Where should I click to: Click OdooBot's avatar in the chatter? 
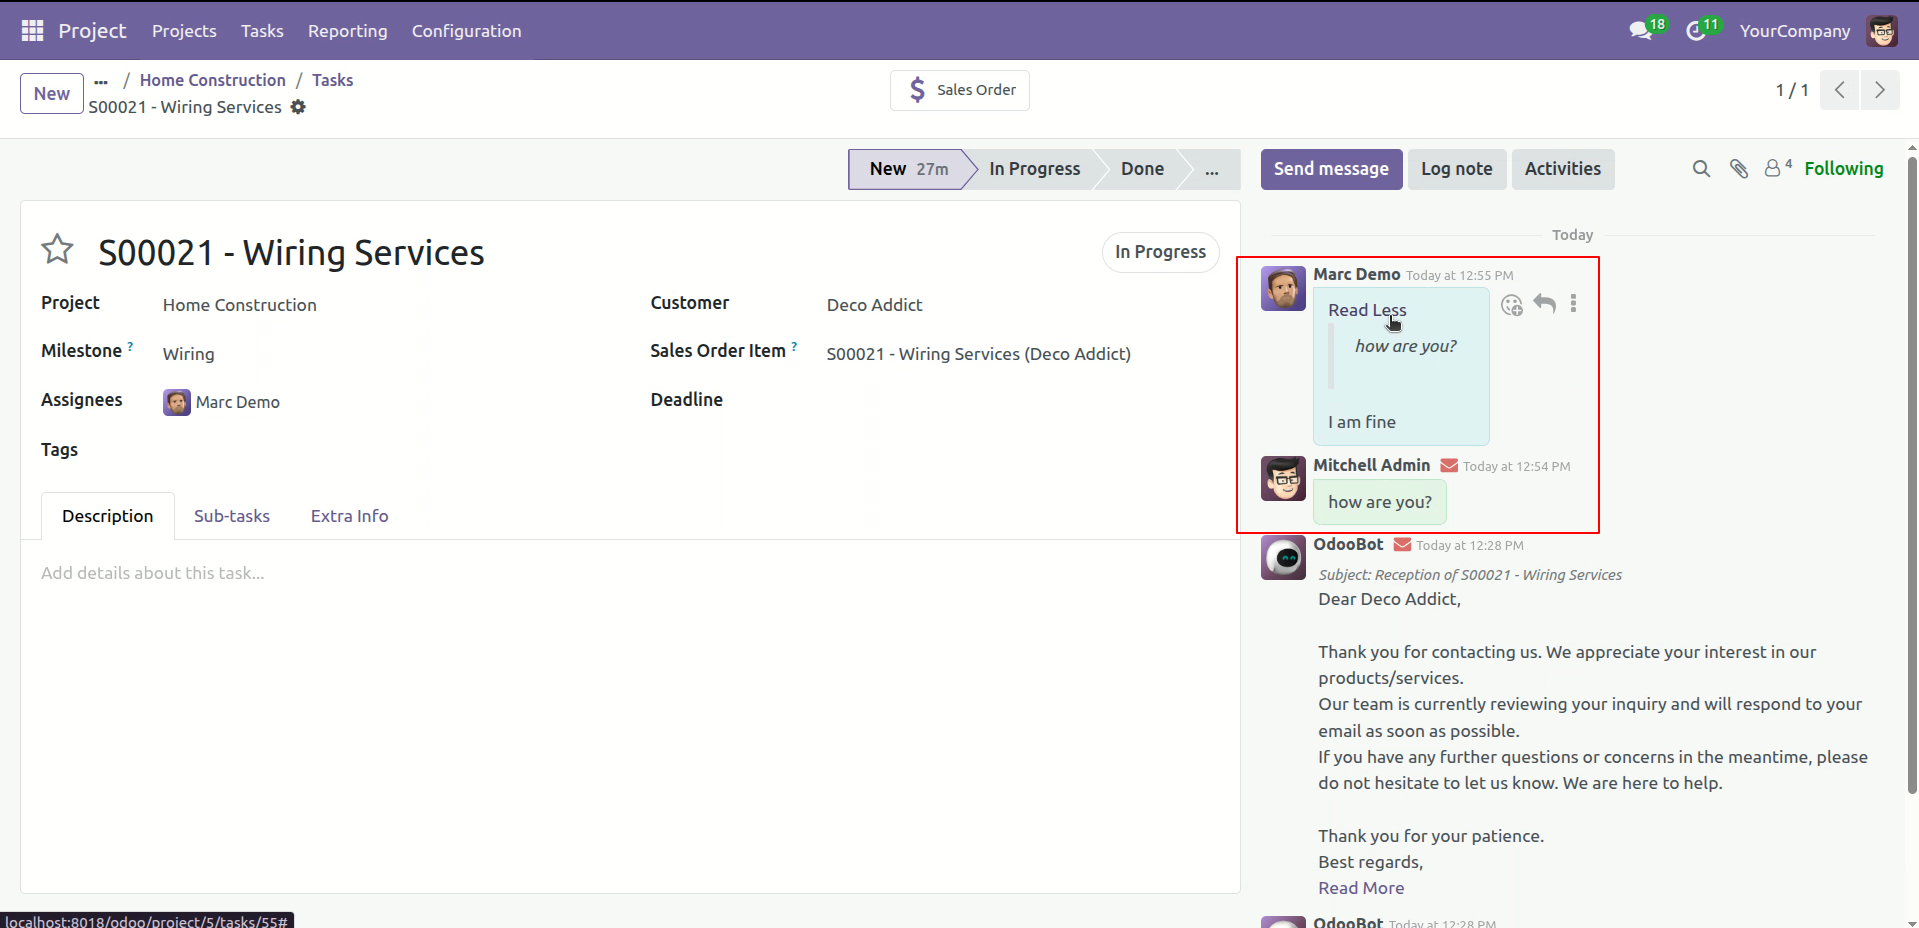(x=1283, y=558)
